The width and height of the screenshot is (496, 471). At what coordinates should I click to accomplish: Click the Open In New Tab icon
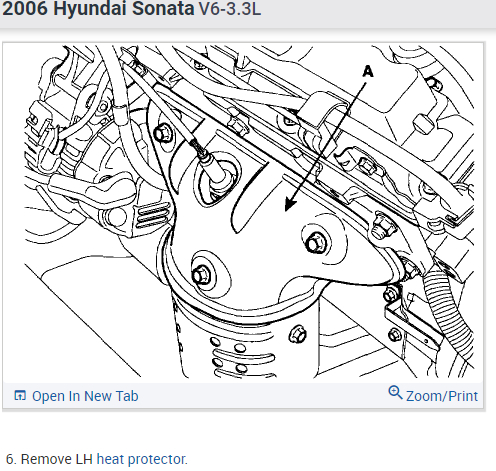point(20,395)
